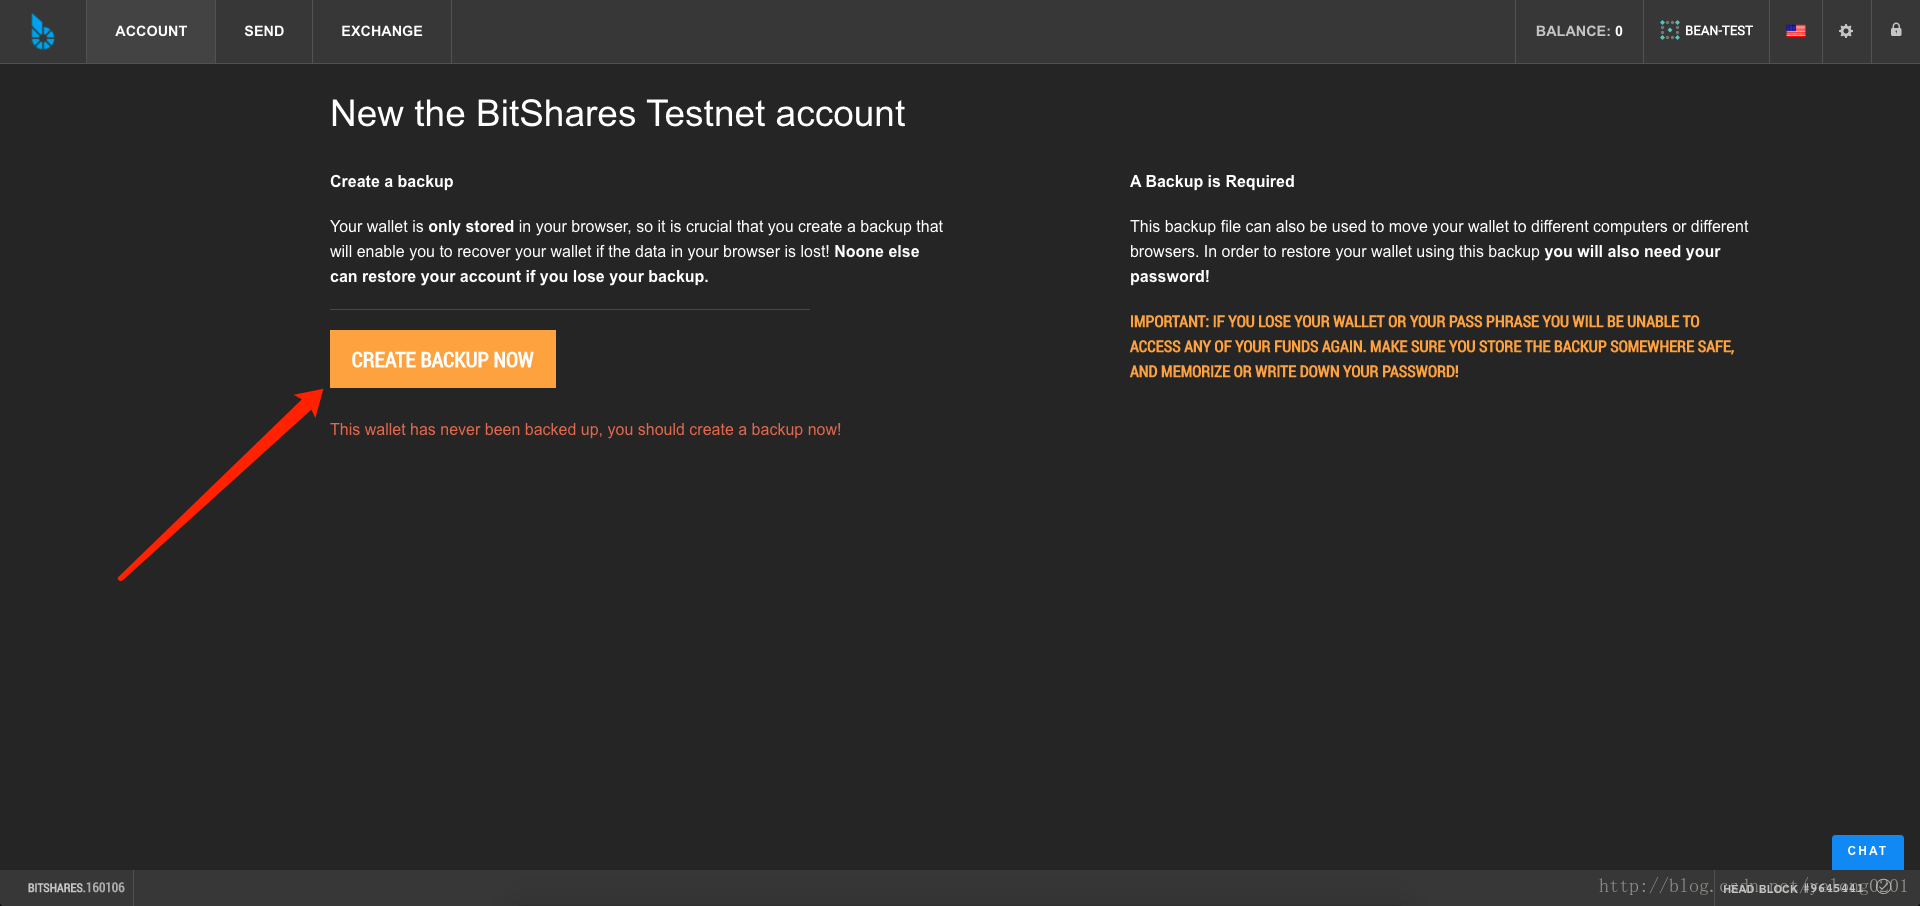
Task: Click the never backed up warning text
Action: [585, 429]
